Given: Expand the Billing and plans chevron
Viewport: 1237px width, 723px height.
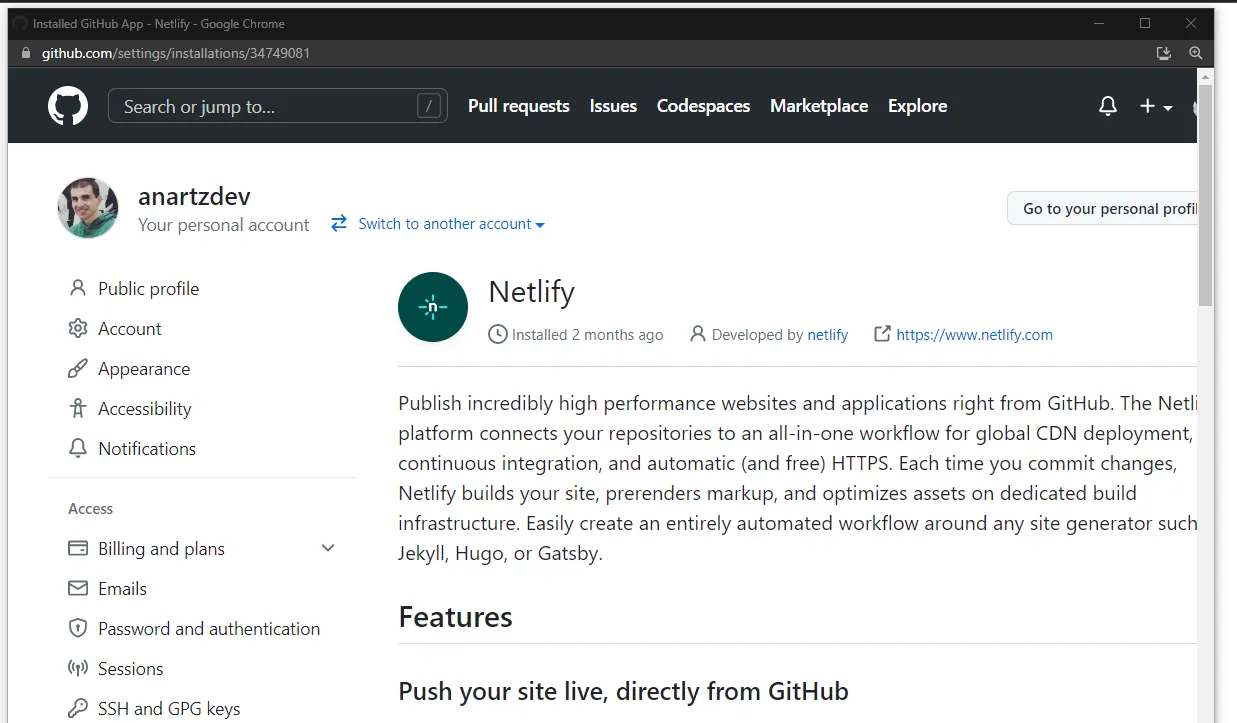Looking at the screenshot, I should pyautogui.click(x=328, y=548).
